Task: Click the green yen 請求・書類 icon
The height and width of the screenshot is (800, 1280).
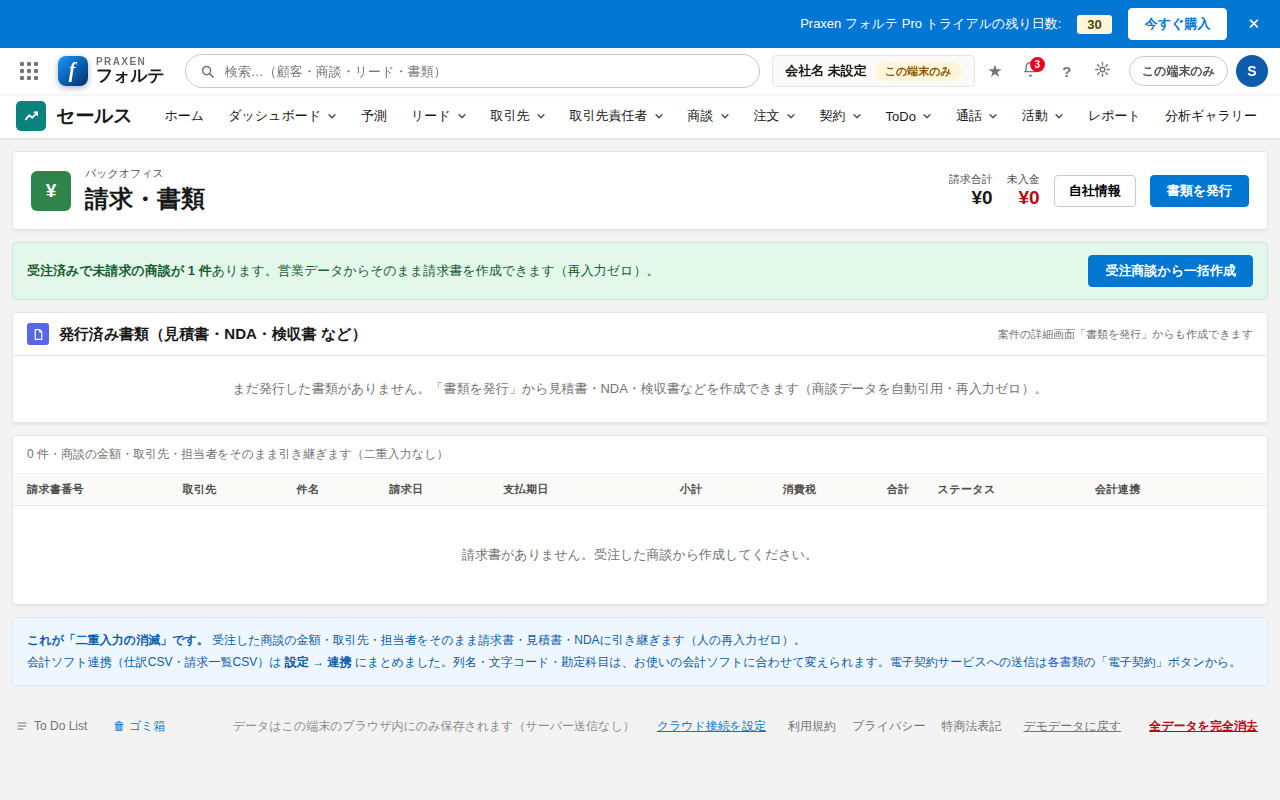Action: pos(51,191)
